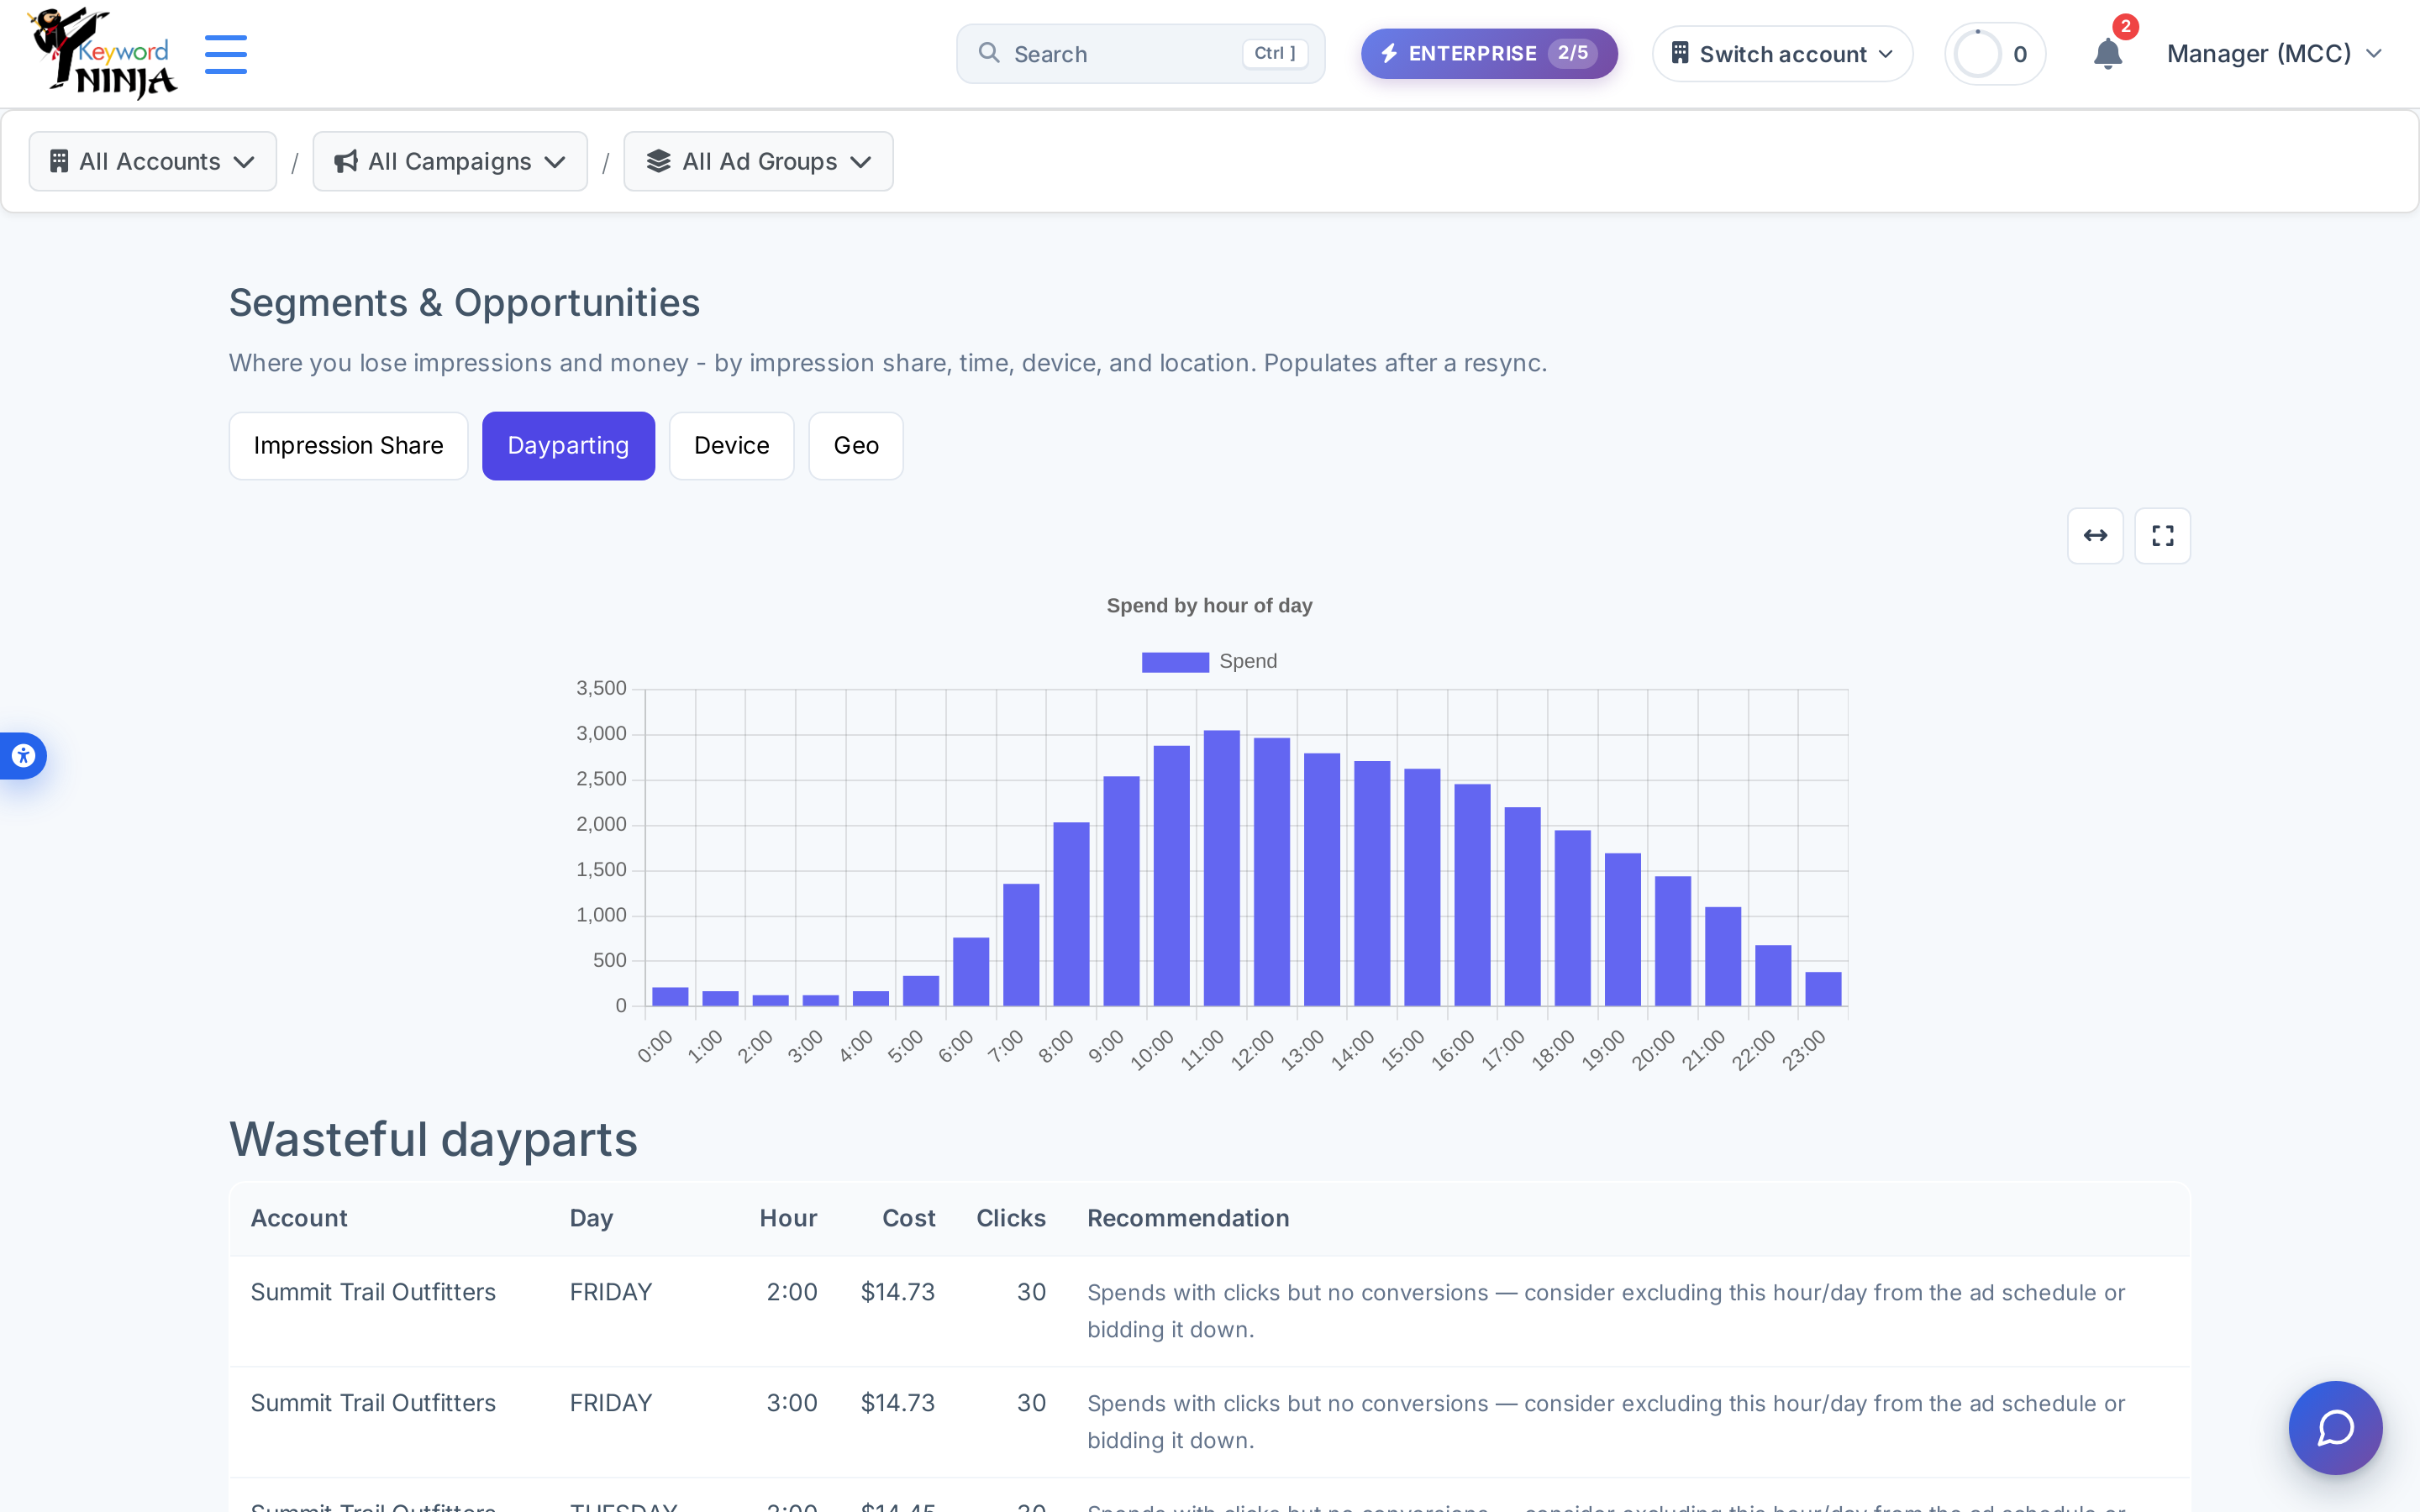Viewport: 2420px width, 1512px height.
Task: Open the Manager (MCC) user menu
Action: 2275,54
